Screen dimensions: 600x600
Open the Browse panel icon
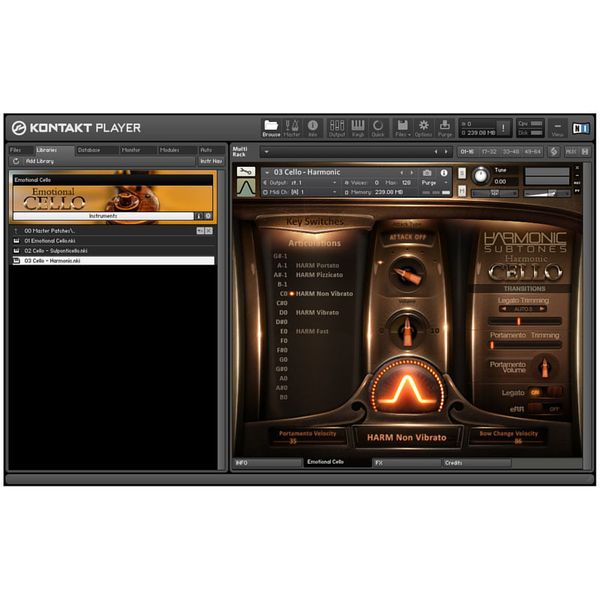[x=271, y=127]
